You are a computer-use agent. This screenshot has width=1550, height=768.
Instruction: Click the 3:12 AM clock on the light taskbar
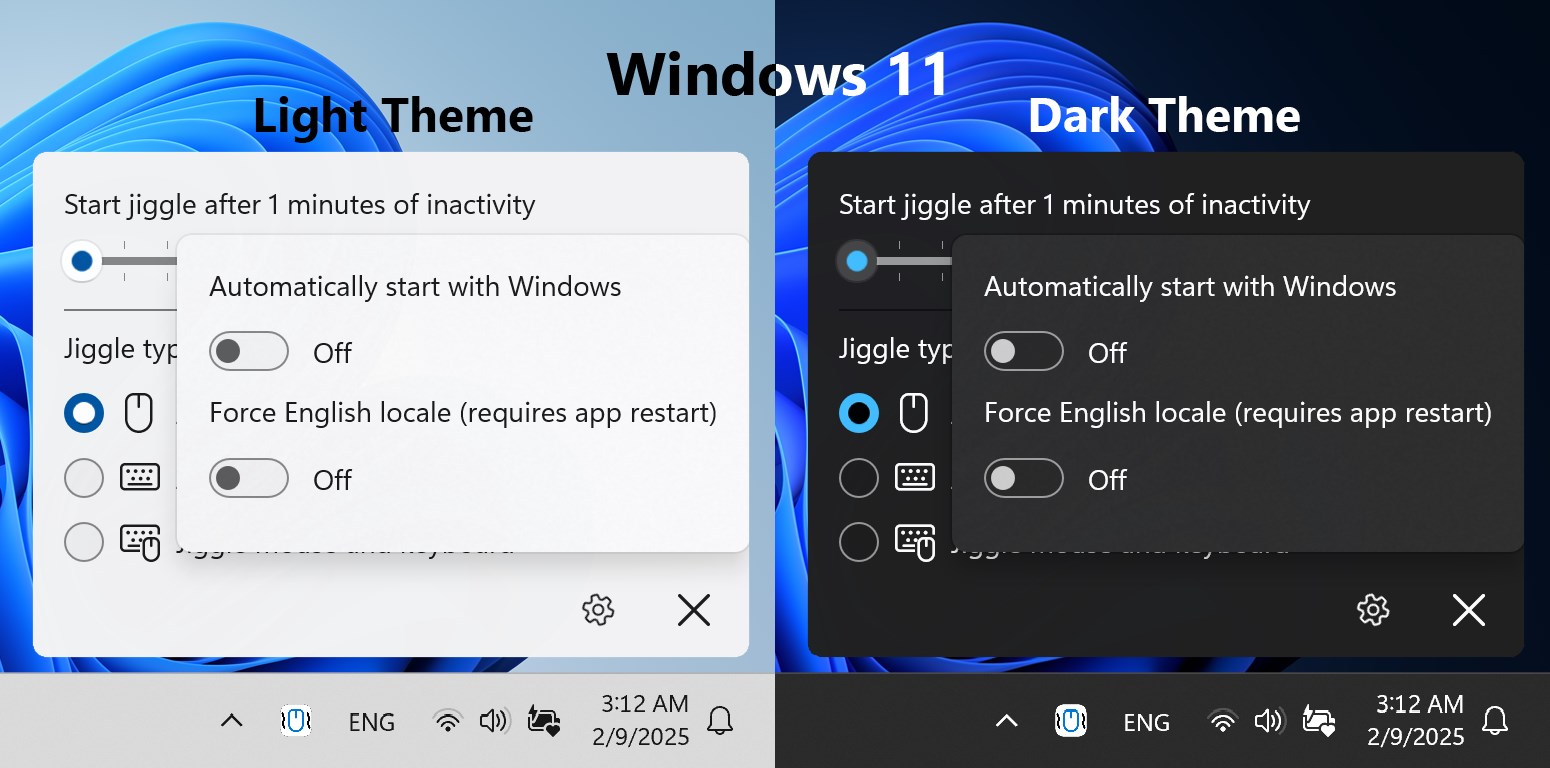[x=645, y=703]
